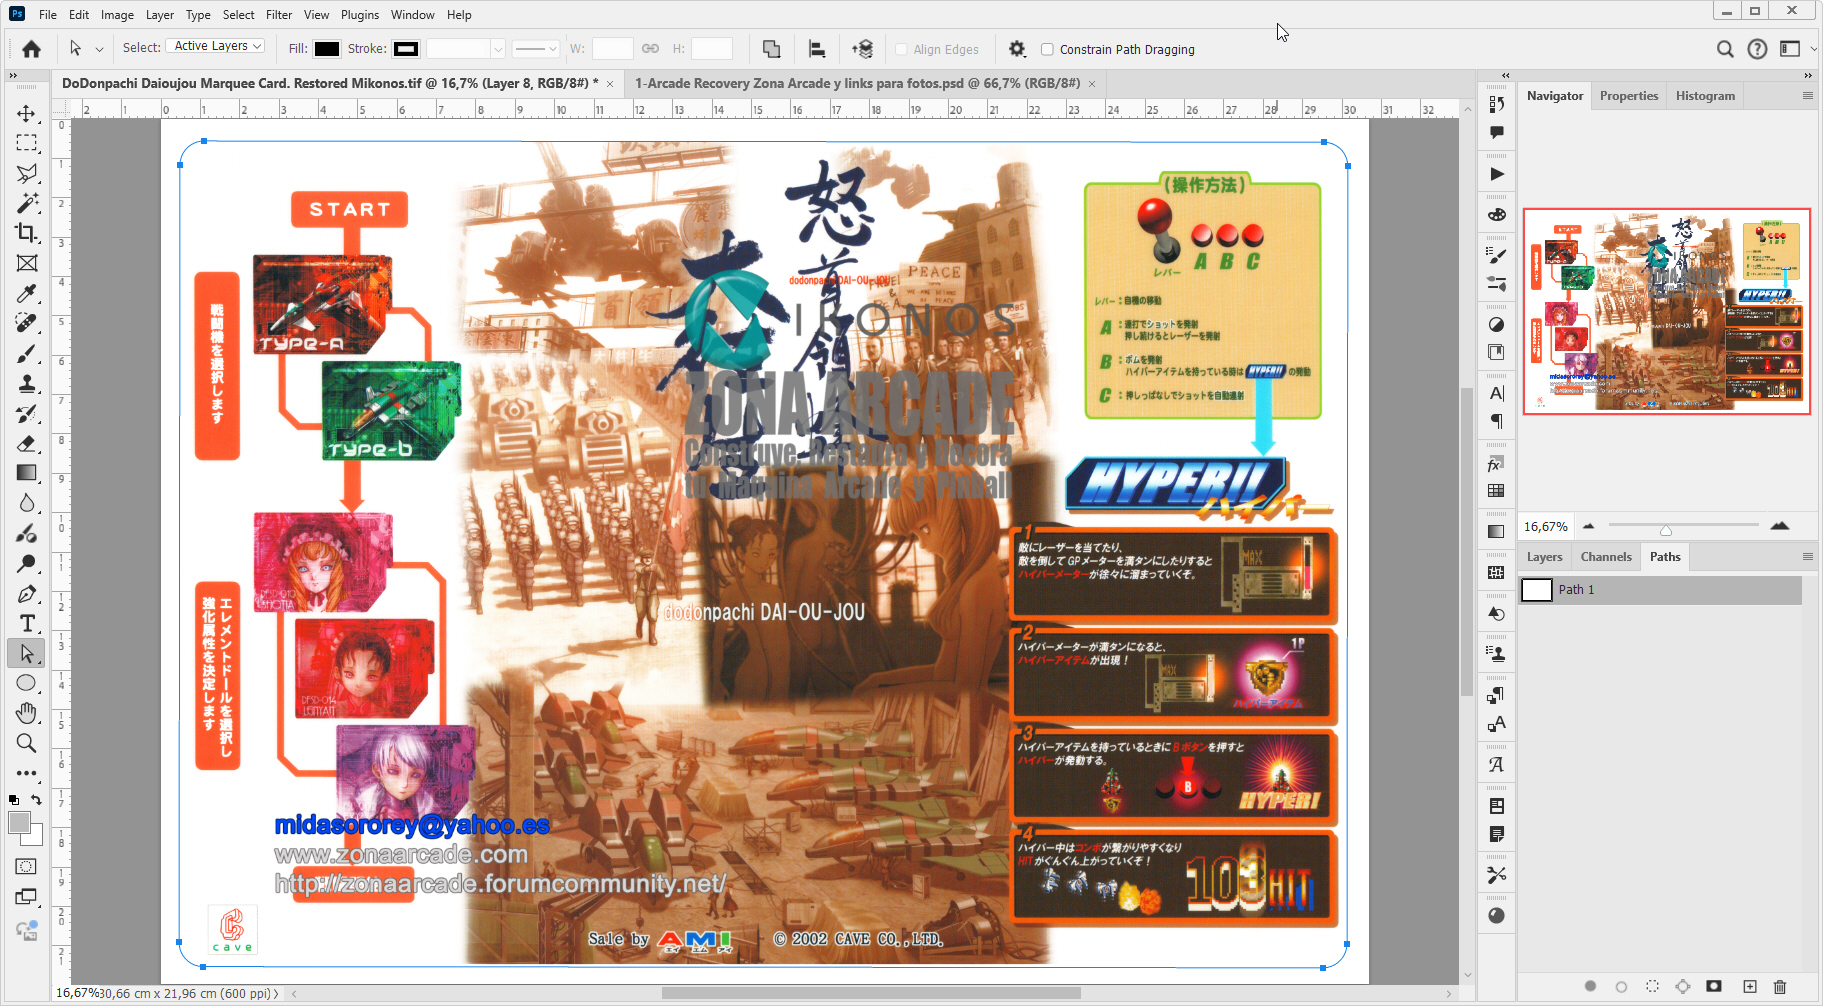Open the path options gear menu
Screen dimensions: 1823x1006
[x=1017, y=49]
